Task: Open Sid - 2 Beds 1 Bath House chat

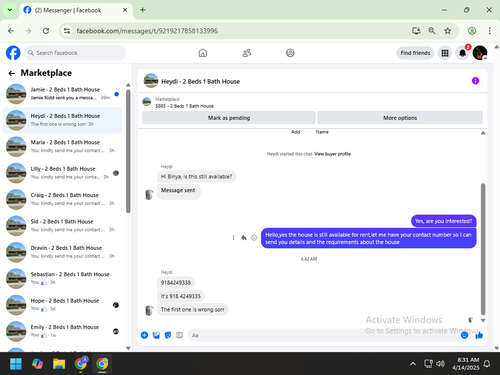Action: pos(62,225)
